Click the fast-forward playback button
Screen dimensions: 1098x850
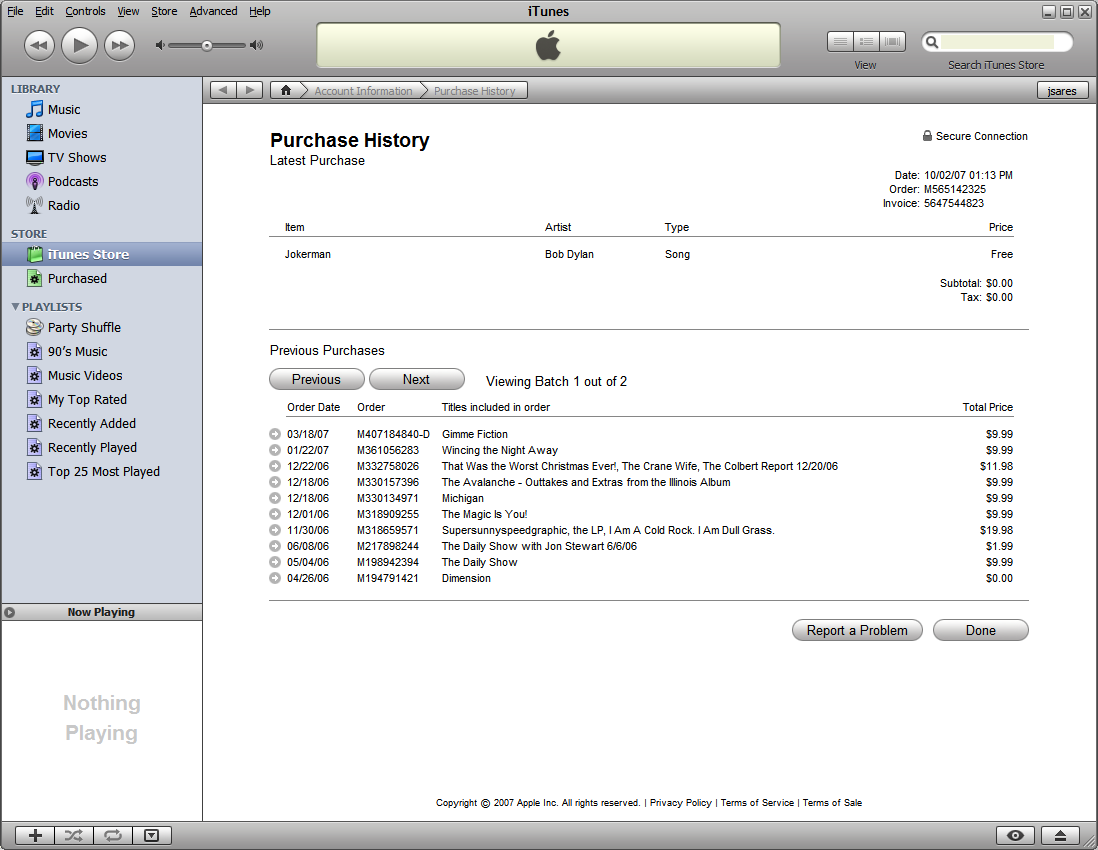120,46
